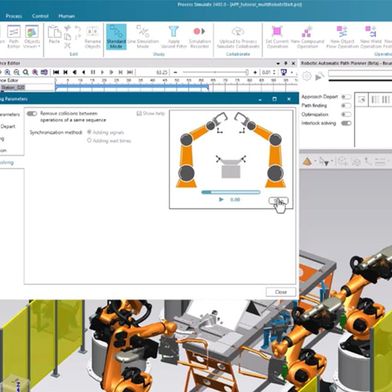Pin the Sequence Editor panel
This screenshot has width=392, height=392.
point(286,63)
